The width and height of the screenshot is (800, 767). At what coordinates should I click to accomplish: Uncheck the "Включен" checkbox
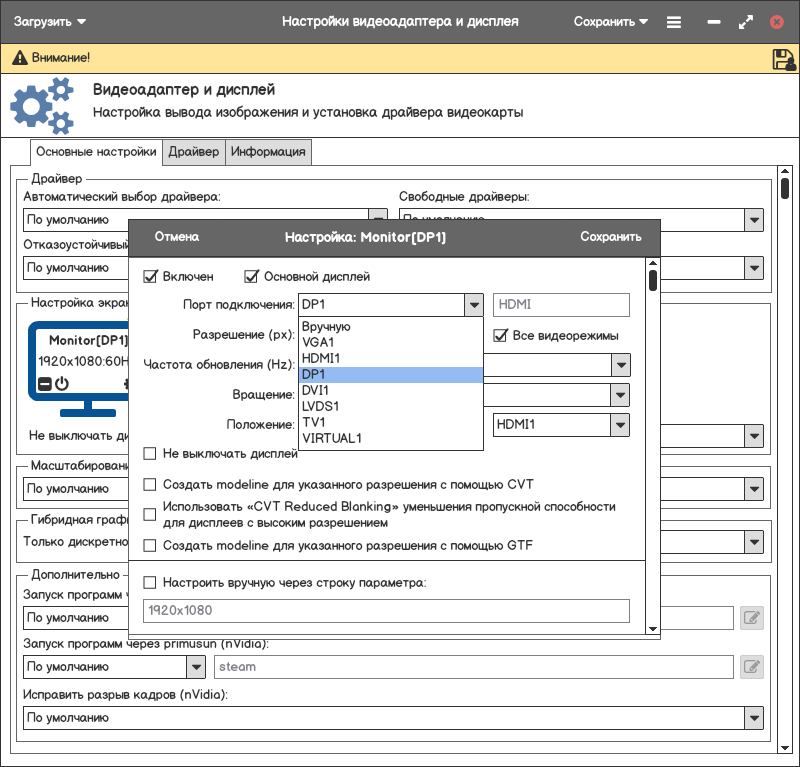(x=151, y=277)
